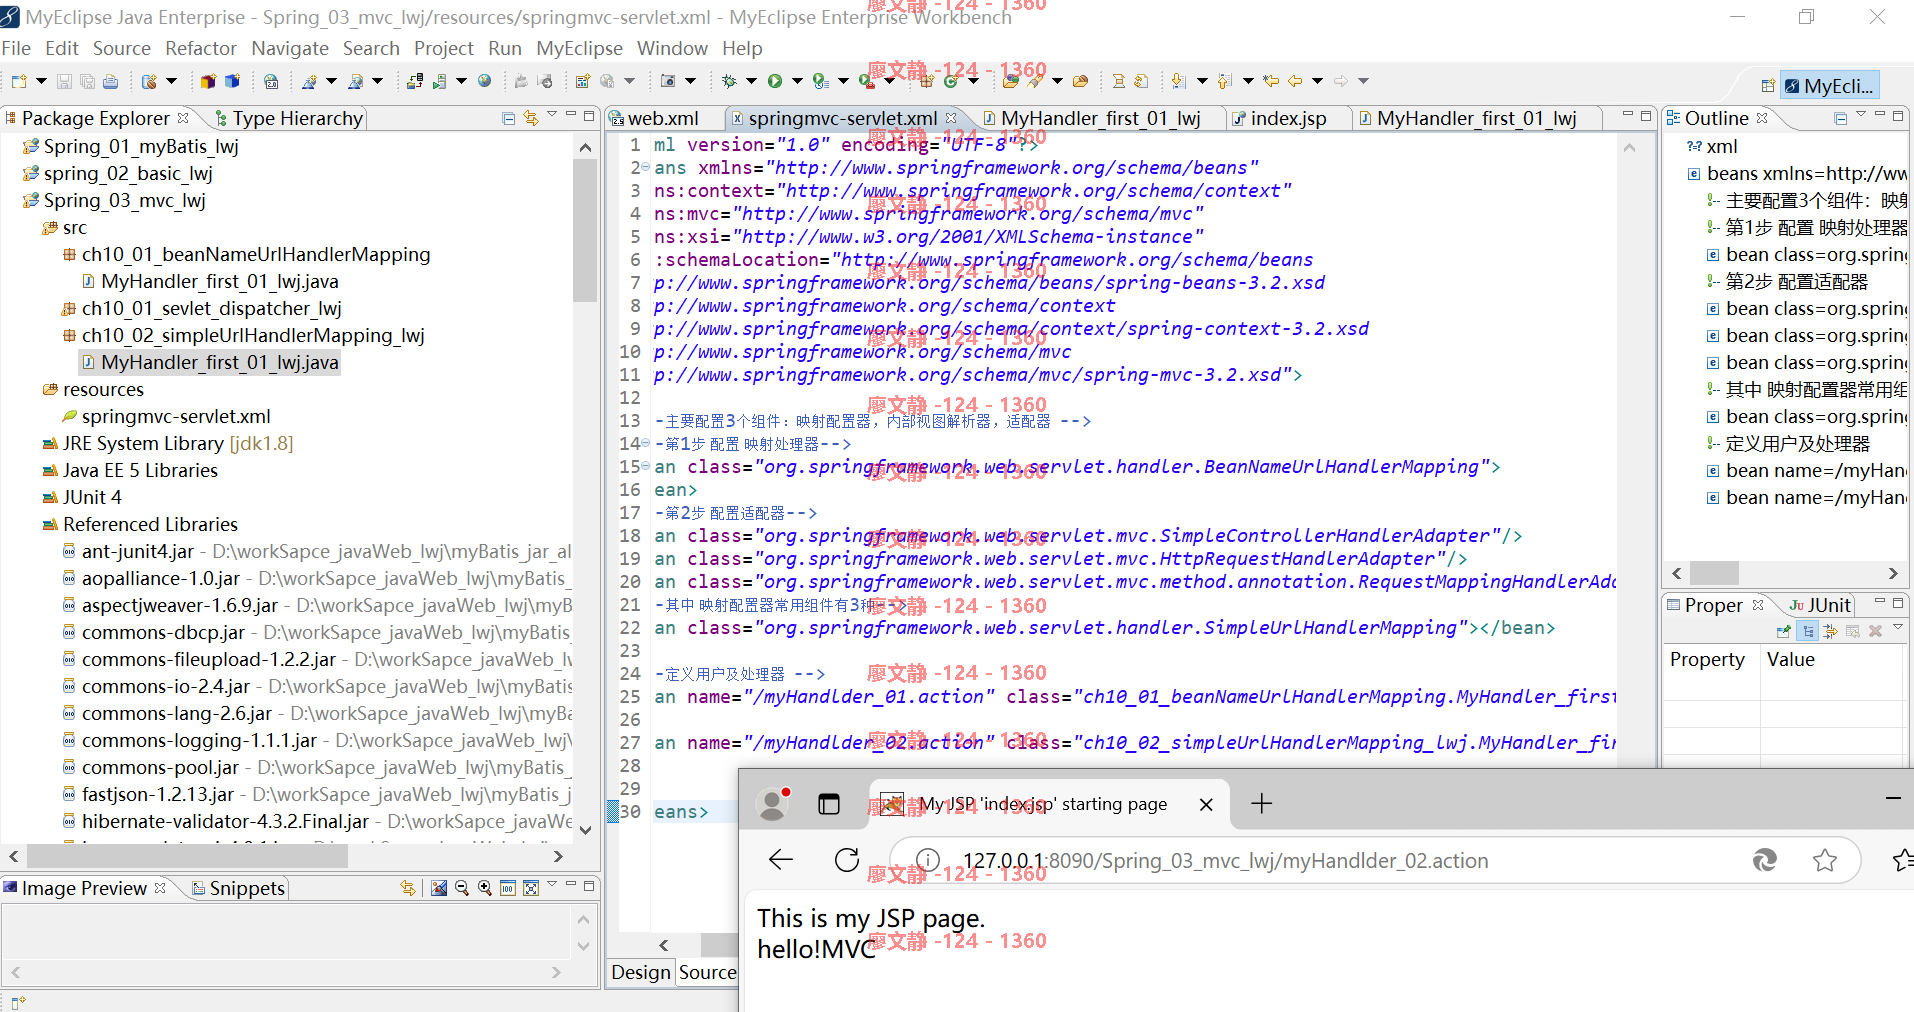1914x1012 pixels.
Task: Click the Debug bug icon in toolbar
Action: (729, 81)
